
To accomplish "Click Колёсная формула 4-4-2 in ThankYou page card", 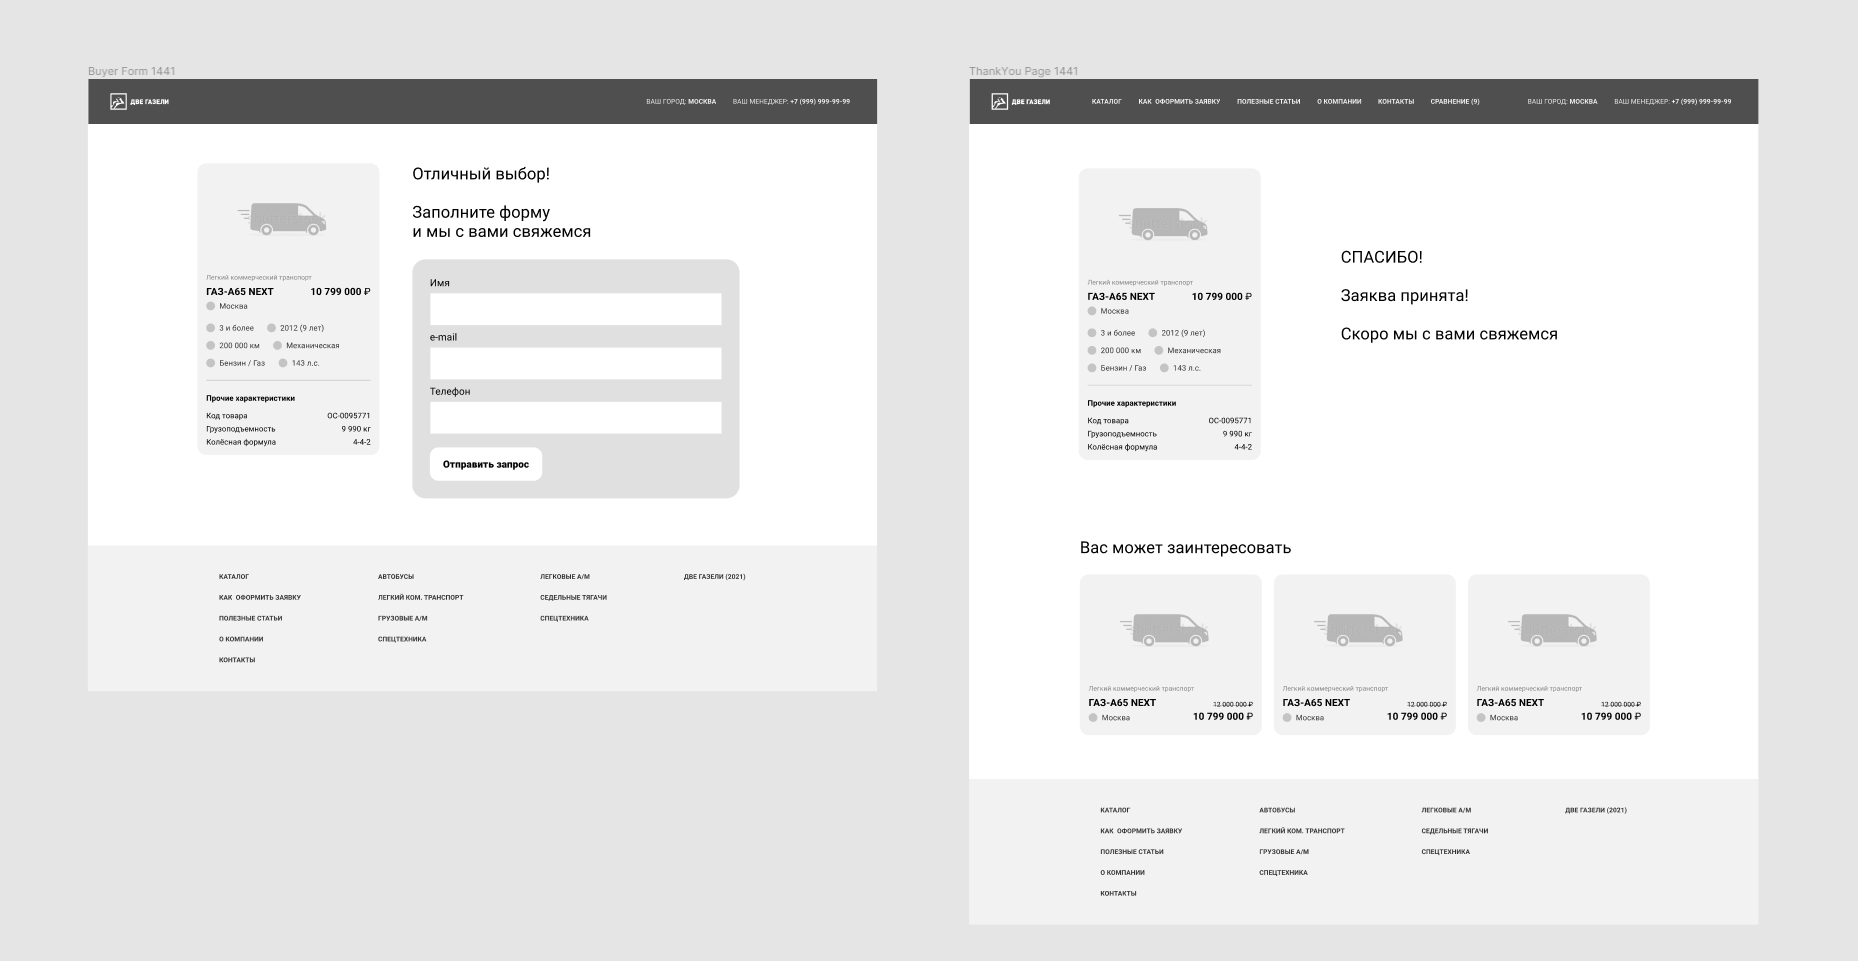I will [1169, 447].
